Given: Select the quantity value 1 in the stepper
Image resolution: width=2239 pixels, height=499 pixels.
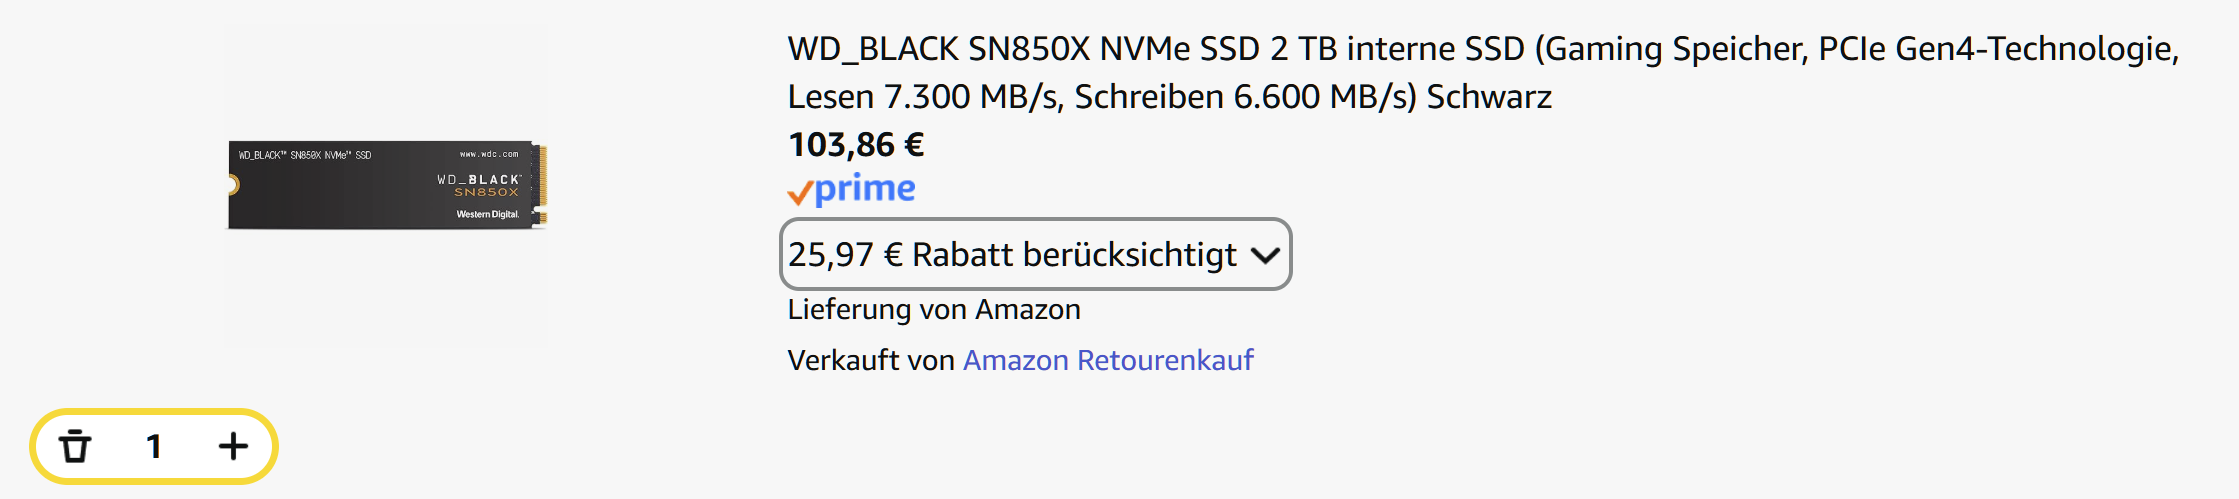Looking at the screenshot, I should click(154, 446).
